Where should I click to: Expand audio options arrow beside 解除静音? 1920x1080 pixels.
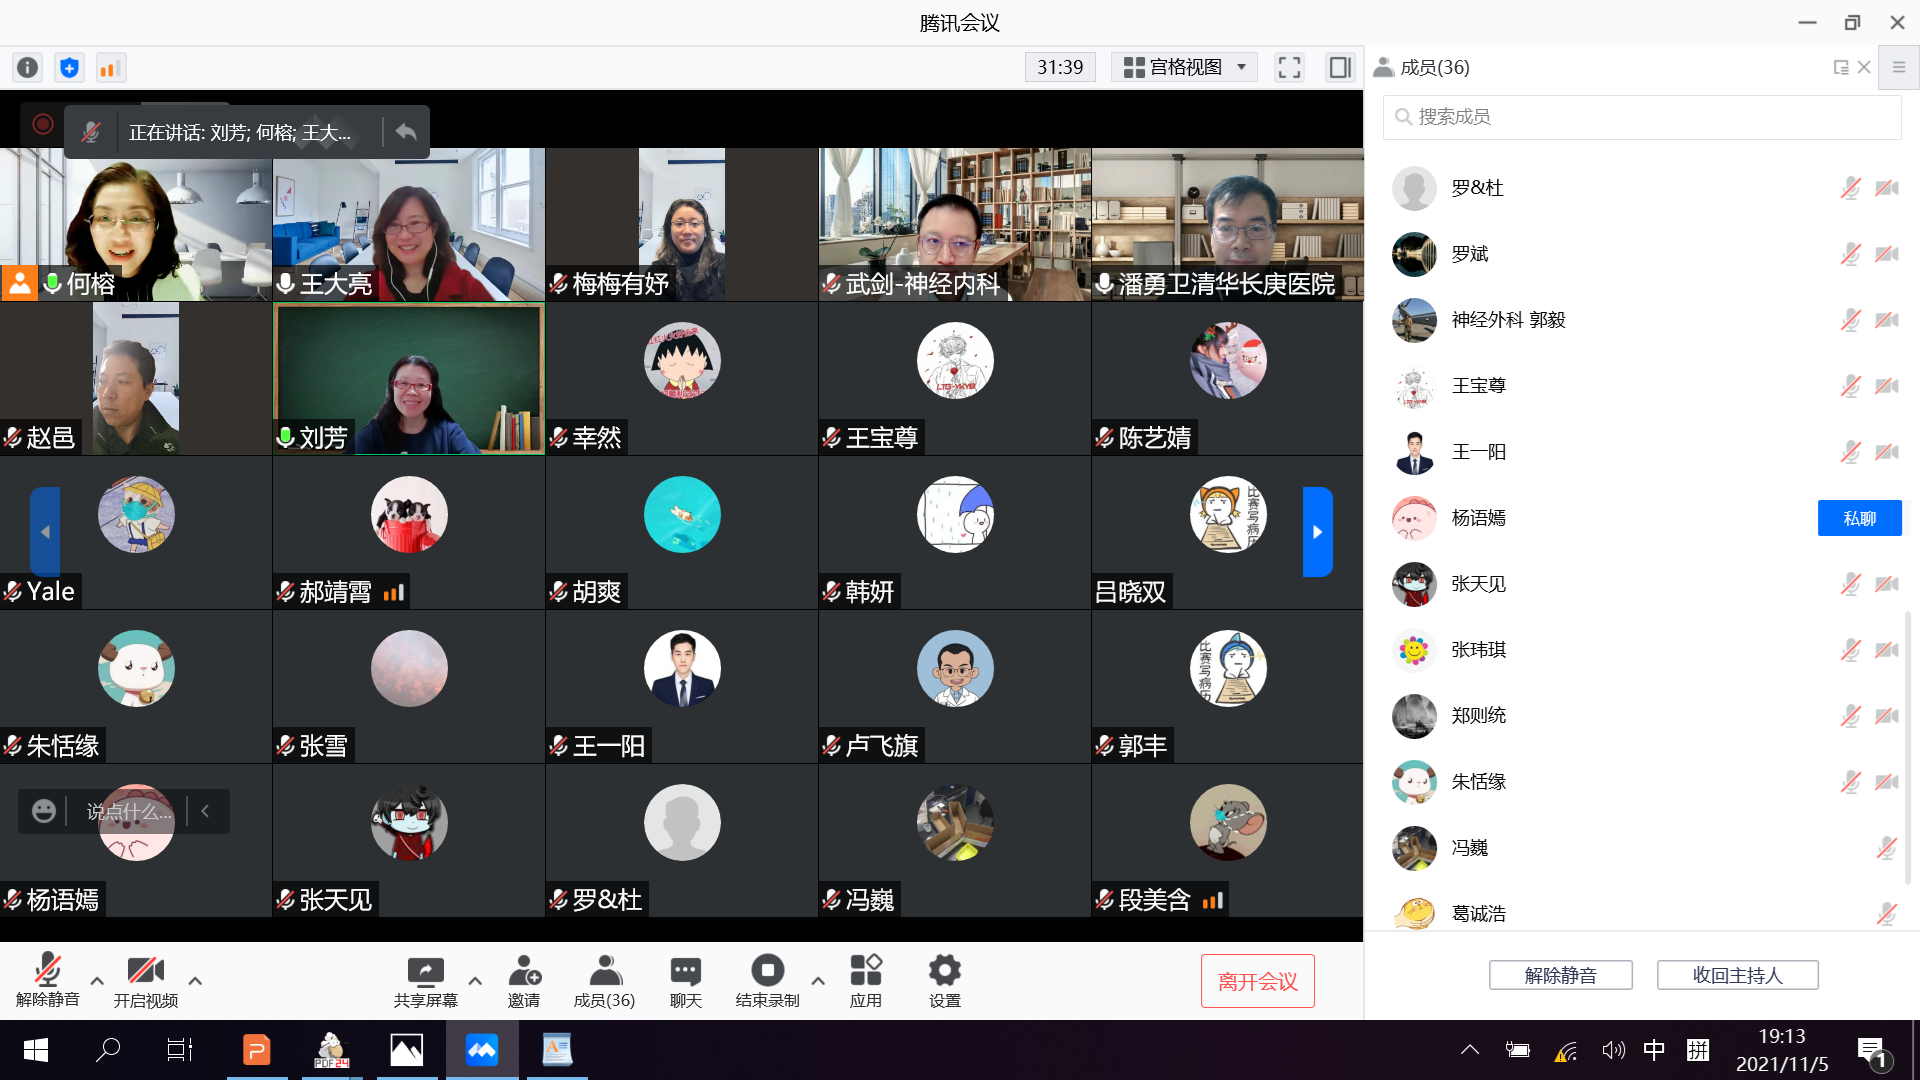point(97,981)
